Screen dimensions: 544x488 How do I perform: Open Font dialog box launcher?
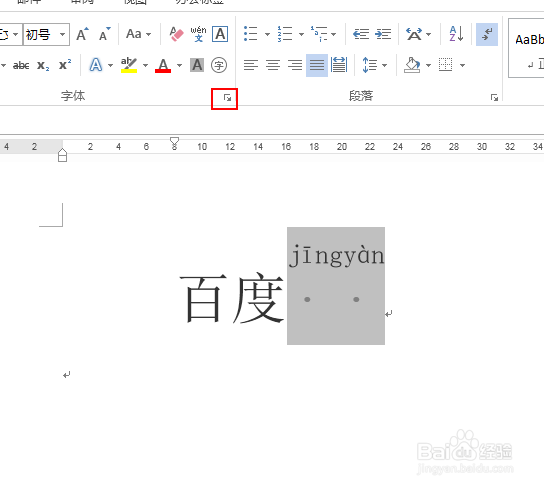[227, 98]
